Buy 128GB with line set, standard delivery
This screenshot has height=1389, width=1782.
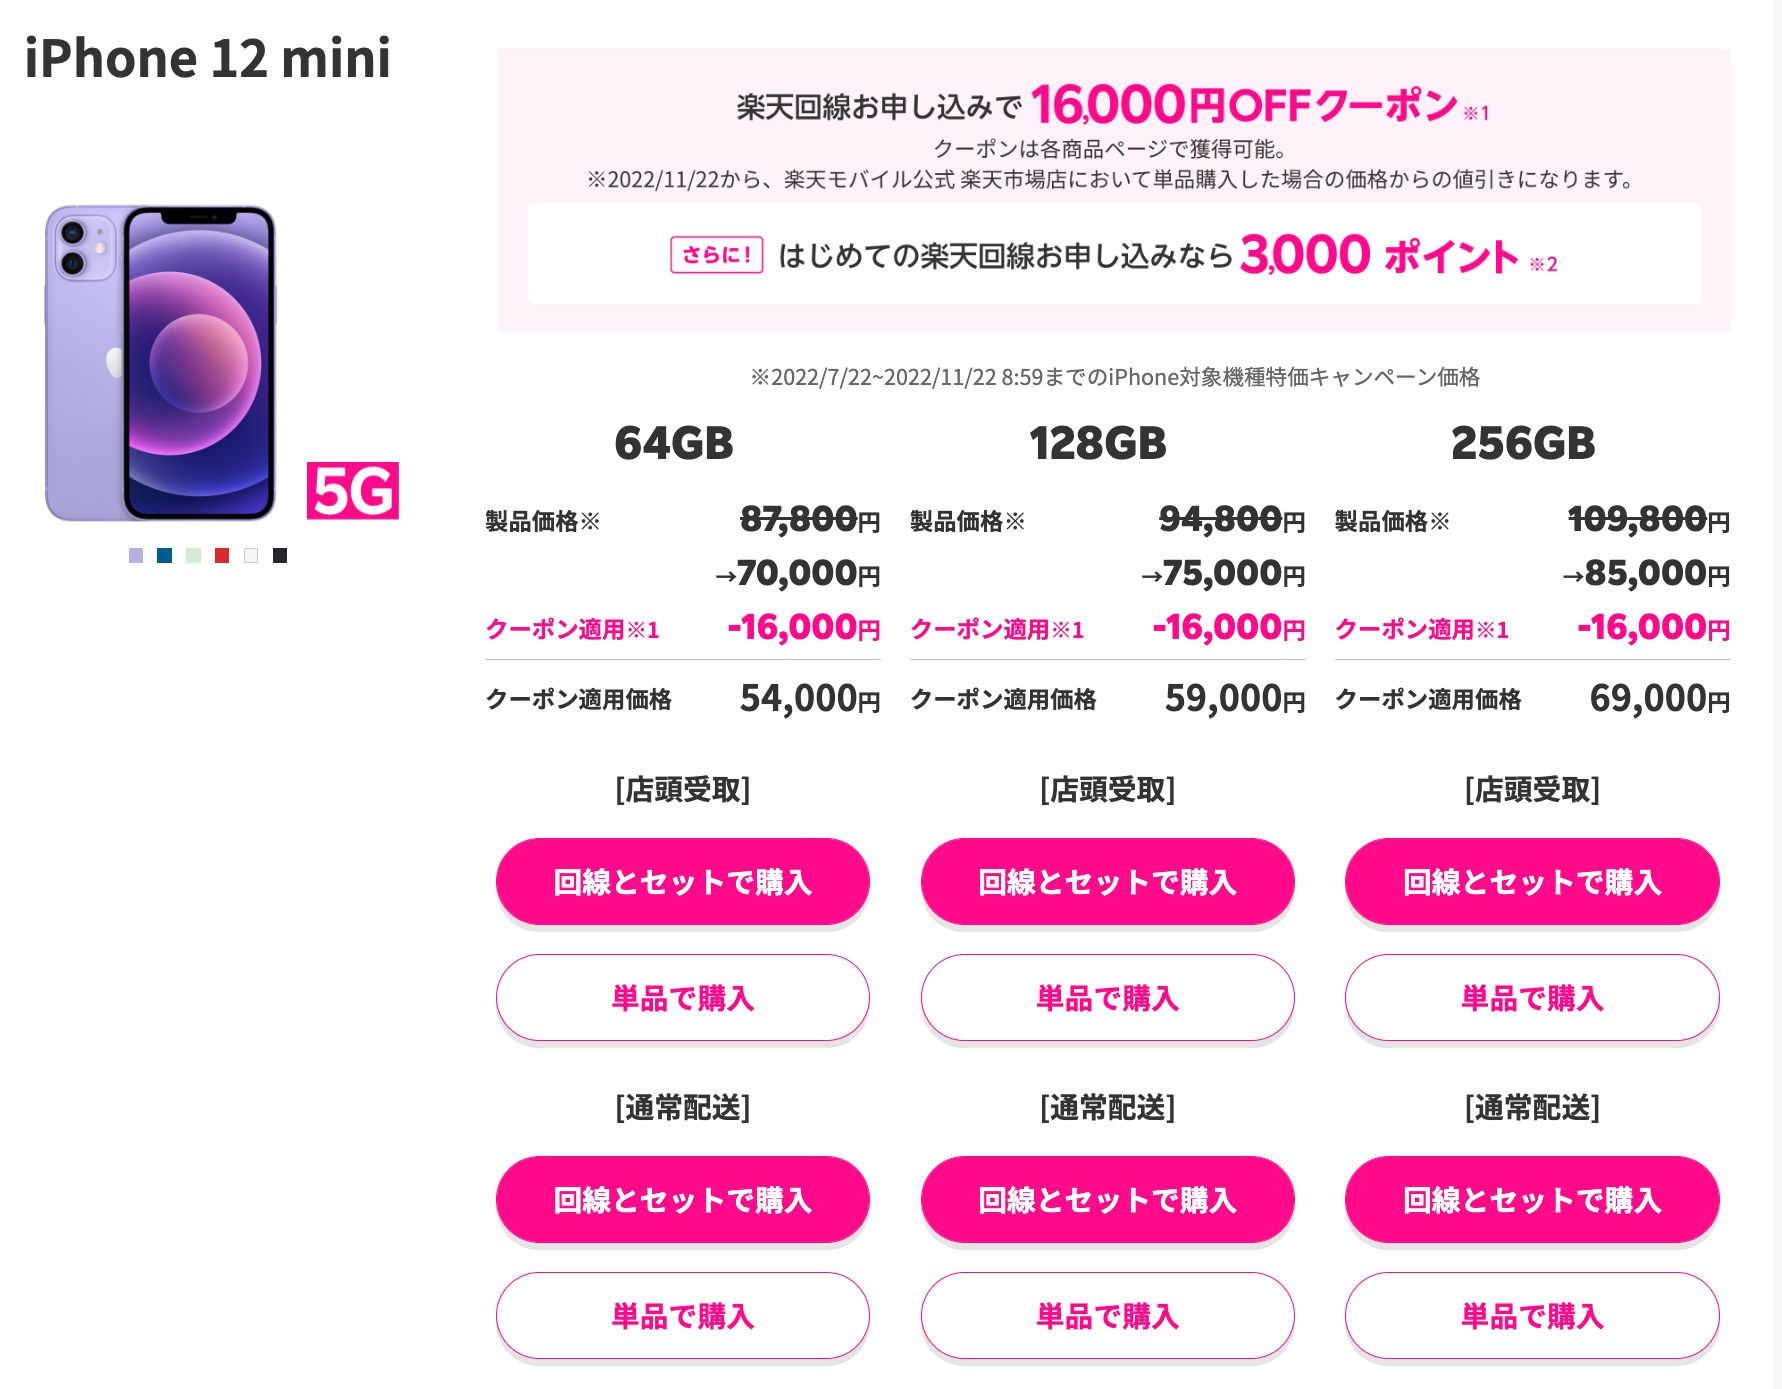[x=1108, y=1200]
